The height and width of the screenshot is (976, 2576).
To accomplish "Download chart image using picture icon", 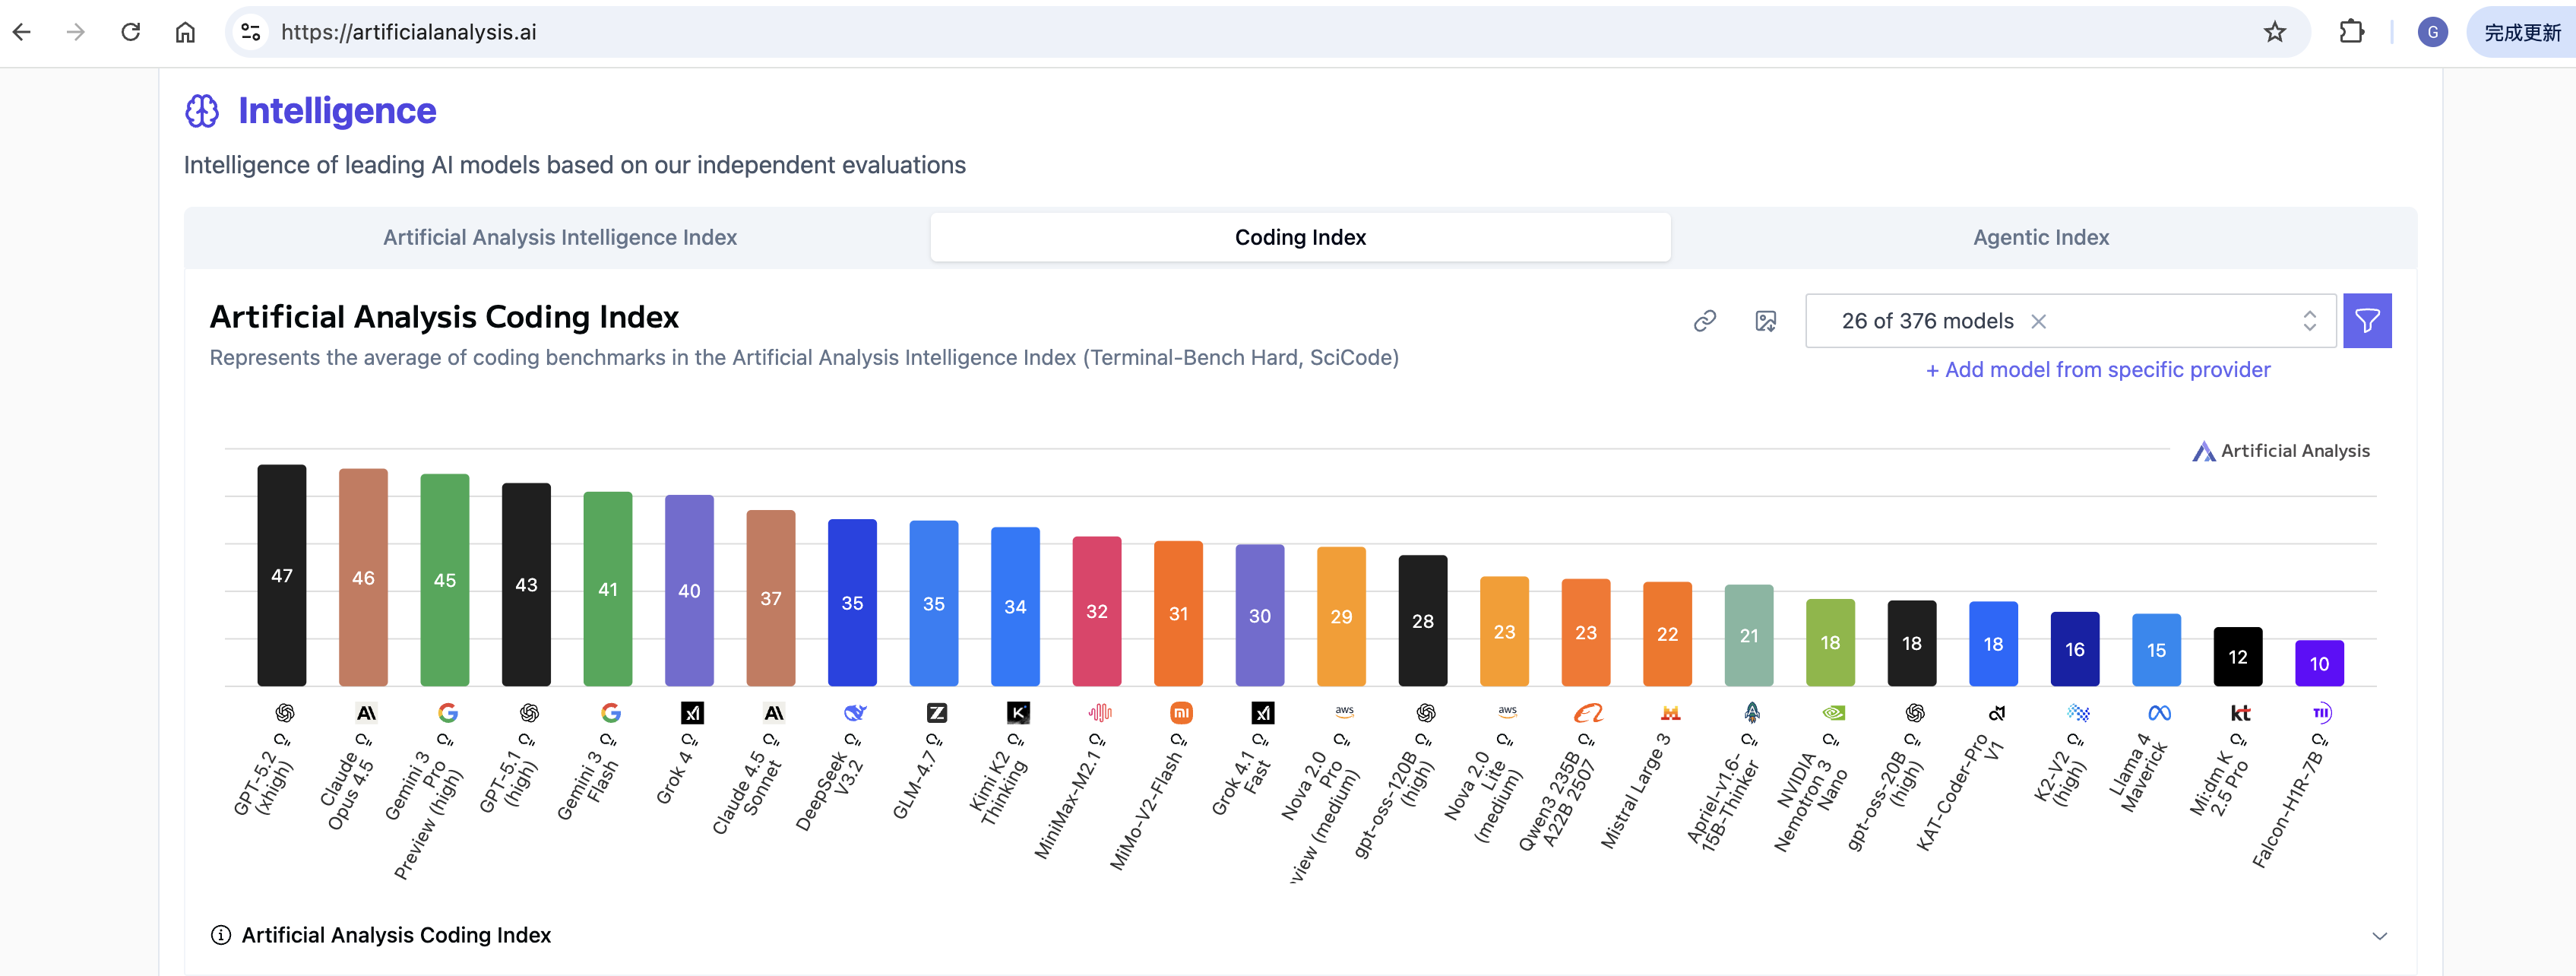I will point(1766,321).
